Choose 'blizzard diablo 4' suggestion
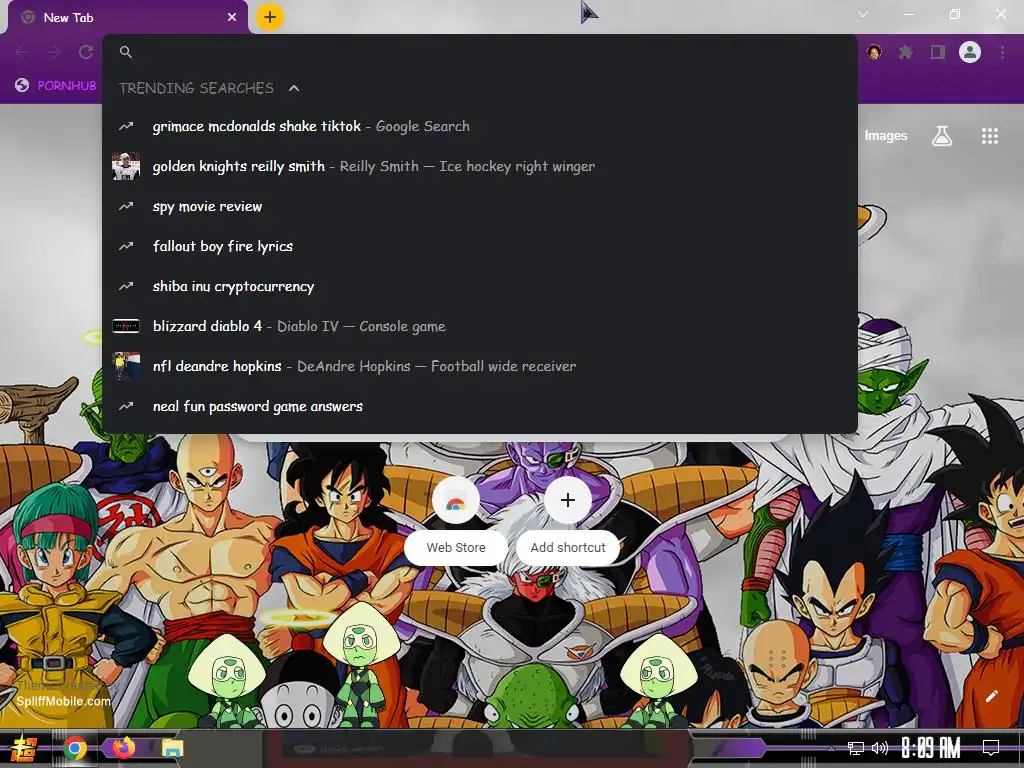The width and height of the screenshot is (1024, 768). coord(480,326)
